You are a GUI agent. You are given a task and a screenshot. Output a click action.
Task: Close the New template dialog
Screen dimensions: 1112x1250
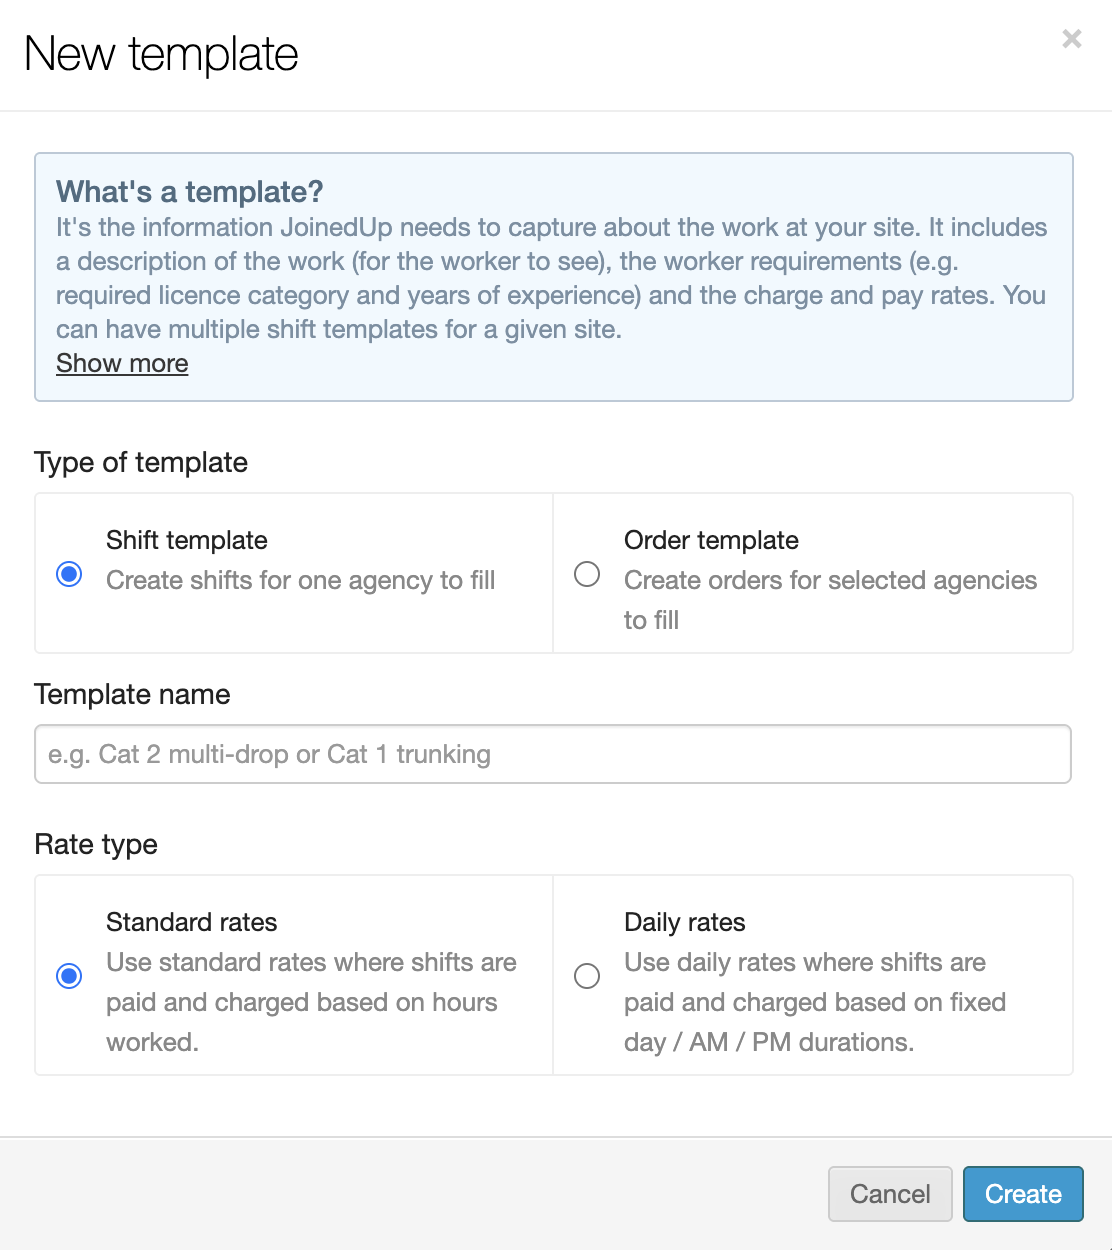point(1071,39)
